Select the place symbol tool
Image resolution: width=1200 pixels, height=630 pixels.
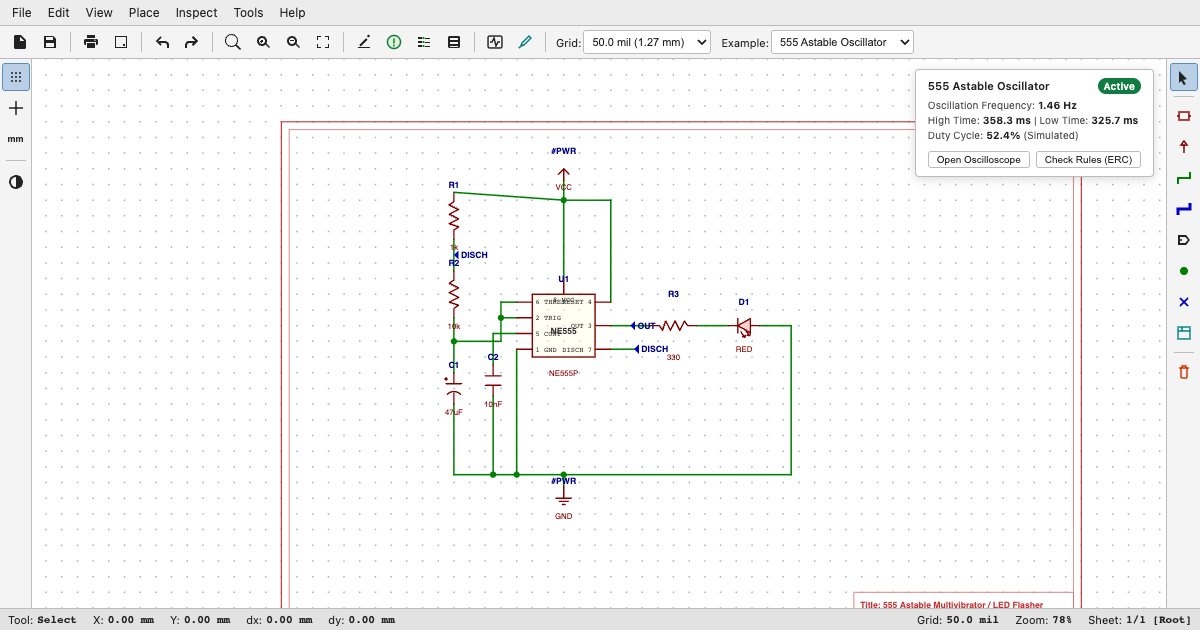1184,115
